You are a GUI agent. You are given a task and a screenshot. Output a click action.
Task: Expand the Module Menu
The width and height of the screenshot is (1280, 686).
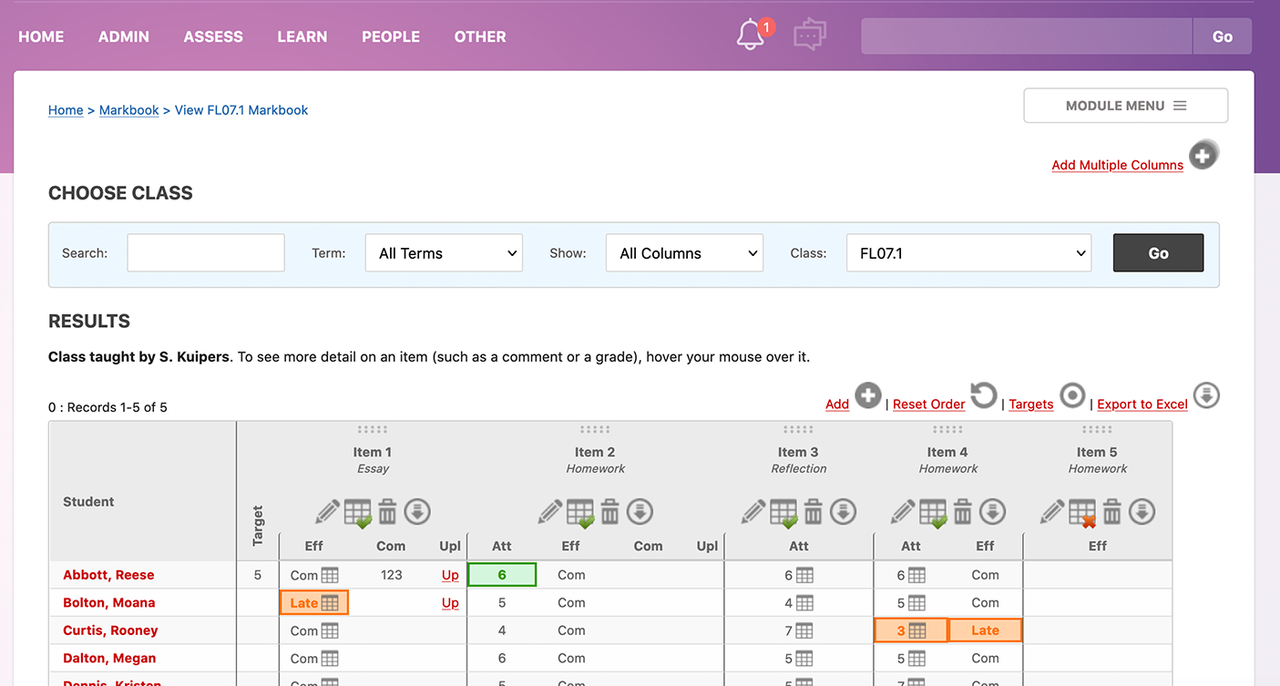[1126, 106]
